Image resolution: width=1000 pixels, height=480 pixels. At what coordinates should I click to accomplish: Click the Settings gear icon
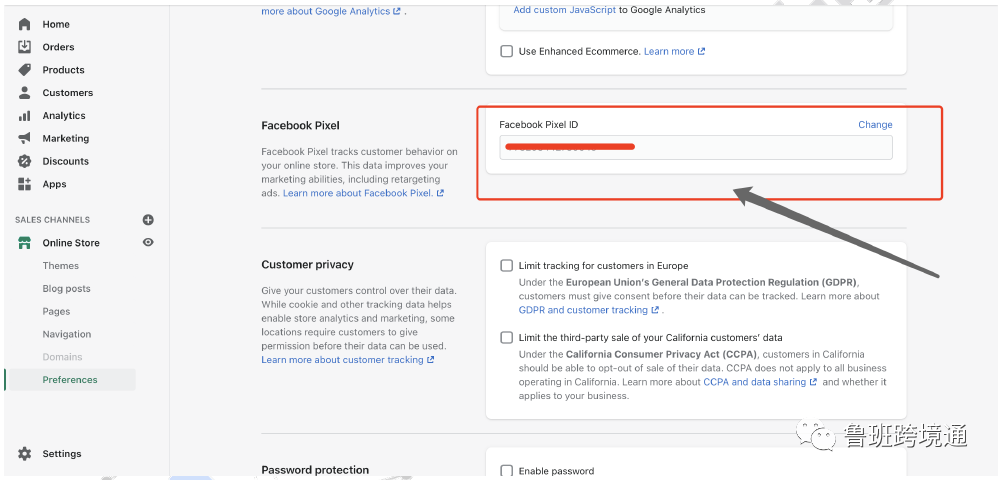point(25,454)
